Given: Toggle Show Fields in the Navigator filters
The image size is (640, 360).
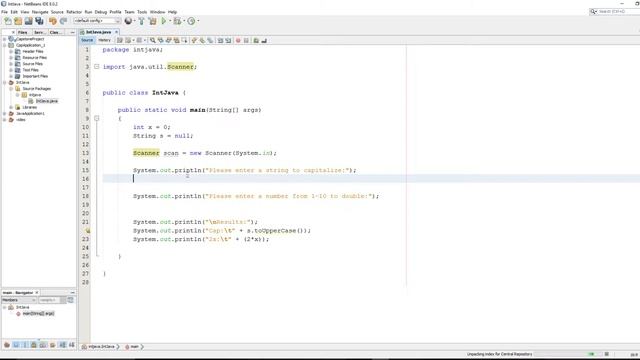Looking at the screenshot, I should (16, 345).
